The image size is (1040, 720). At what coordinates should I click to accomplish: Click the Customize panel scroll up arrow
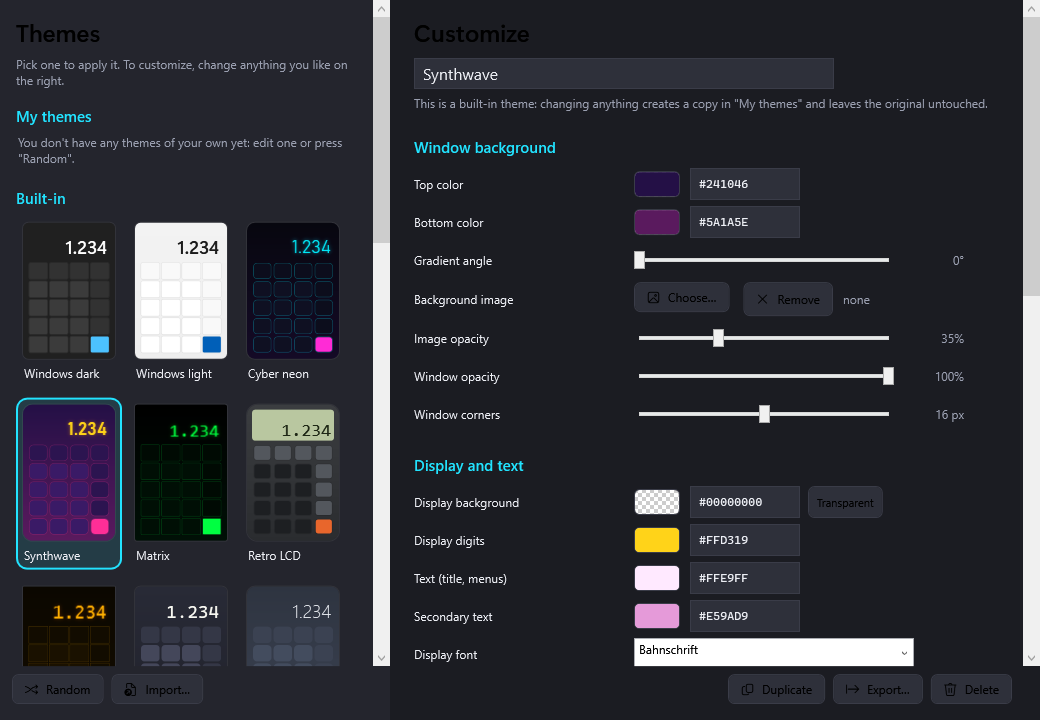click(1031, 9)
